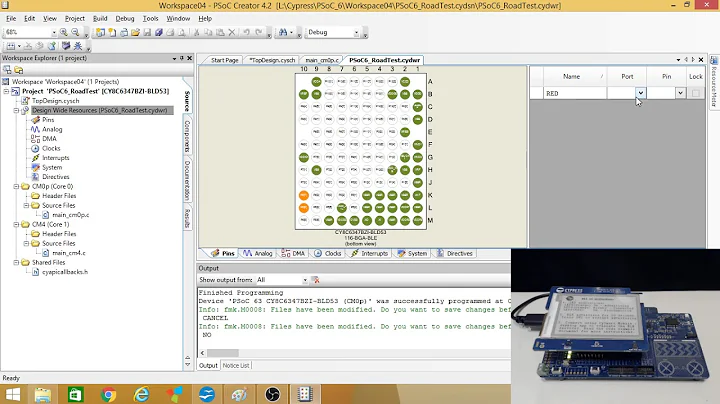The width and height of the screenshot is (720, 404).
Task: Switch to the main_cm0p.c tab
Action: 322,60
